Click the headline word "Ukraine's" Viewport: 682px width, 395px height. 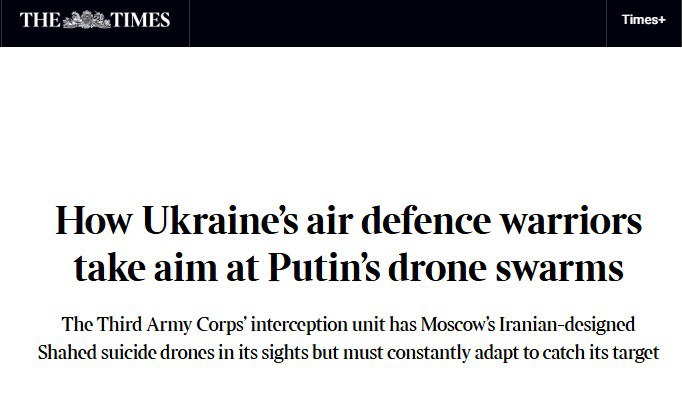(220, 221)
